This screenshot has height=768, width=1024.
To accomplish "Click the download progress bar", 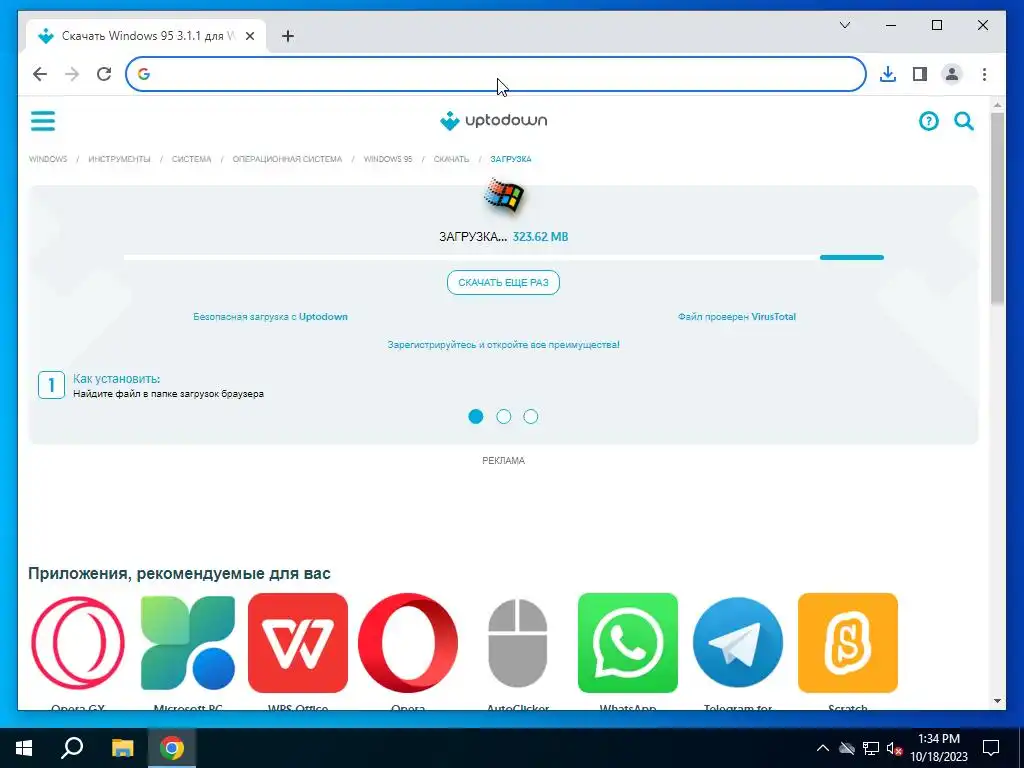I will 504,257.
